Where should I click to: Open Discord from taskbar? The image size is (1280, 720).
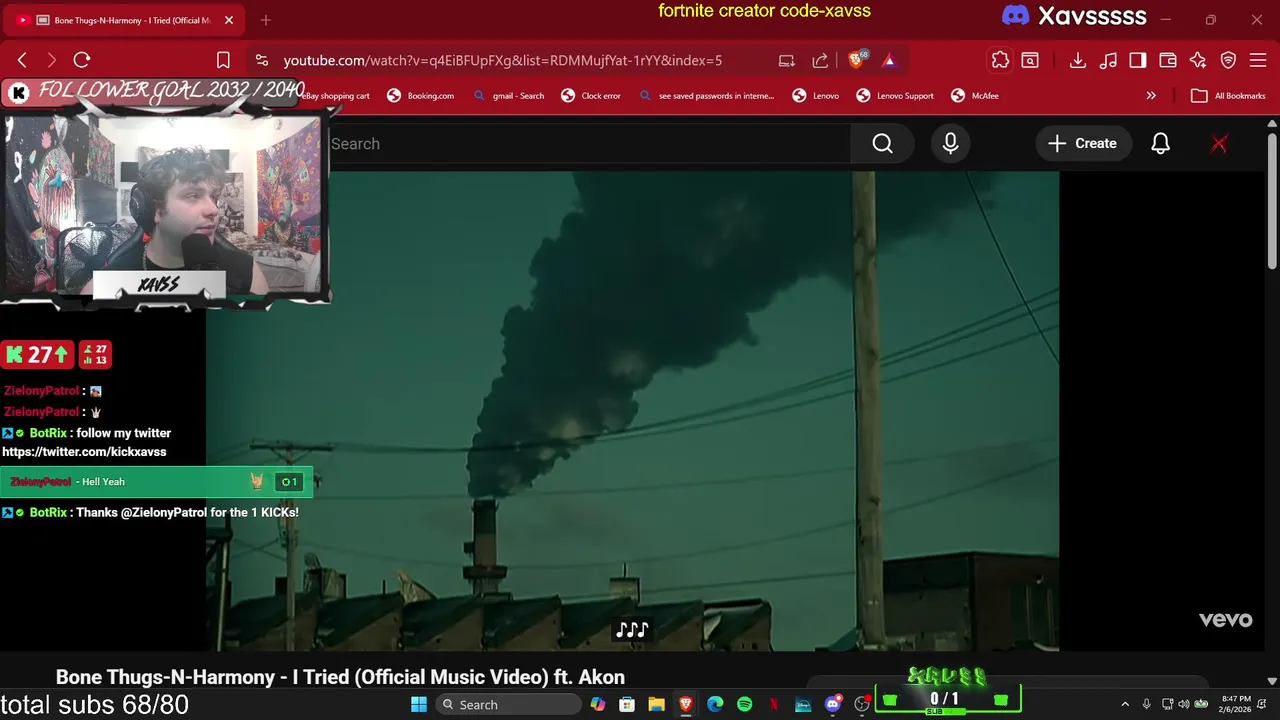833,704
